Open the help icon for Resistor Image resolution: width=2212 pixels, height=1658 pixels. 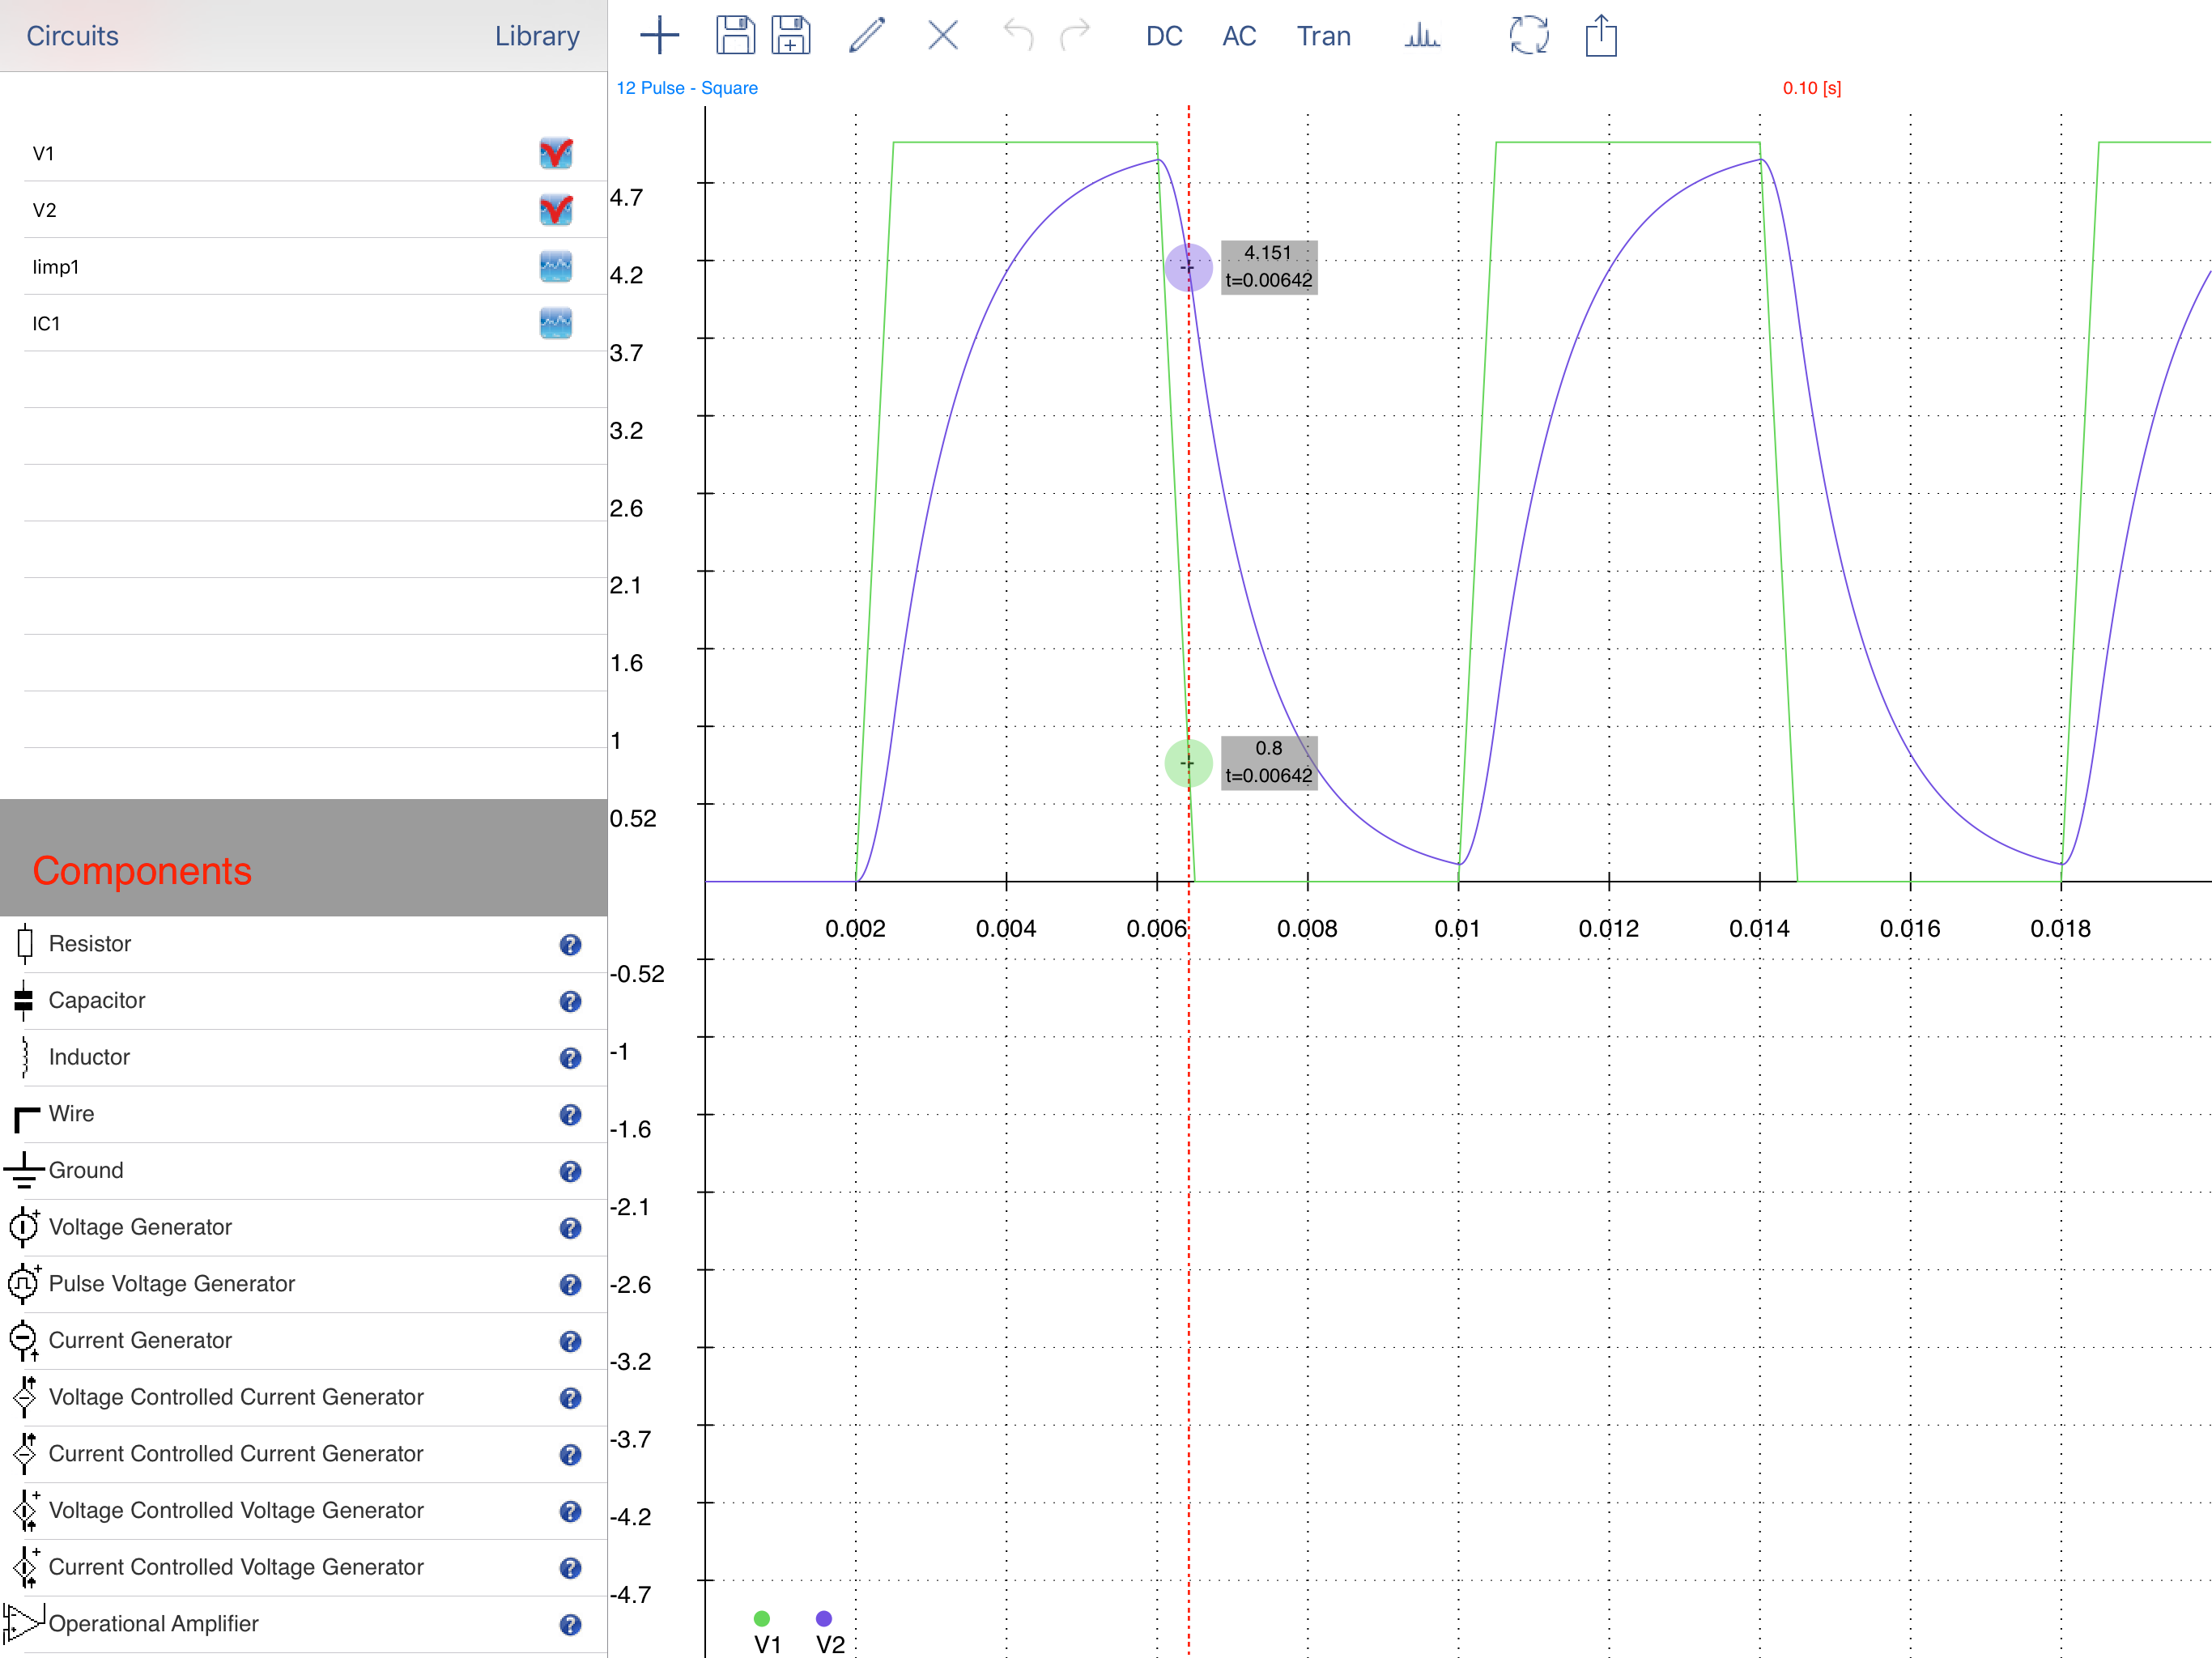click(x=570, y=945)
